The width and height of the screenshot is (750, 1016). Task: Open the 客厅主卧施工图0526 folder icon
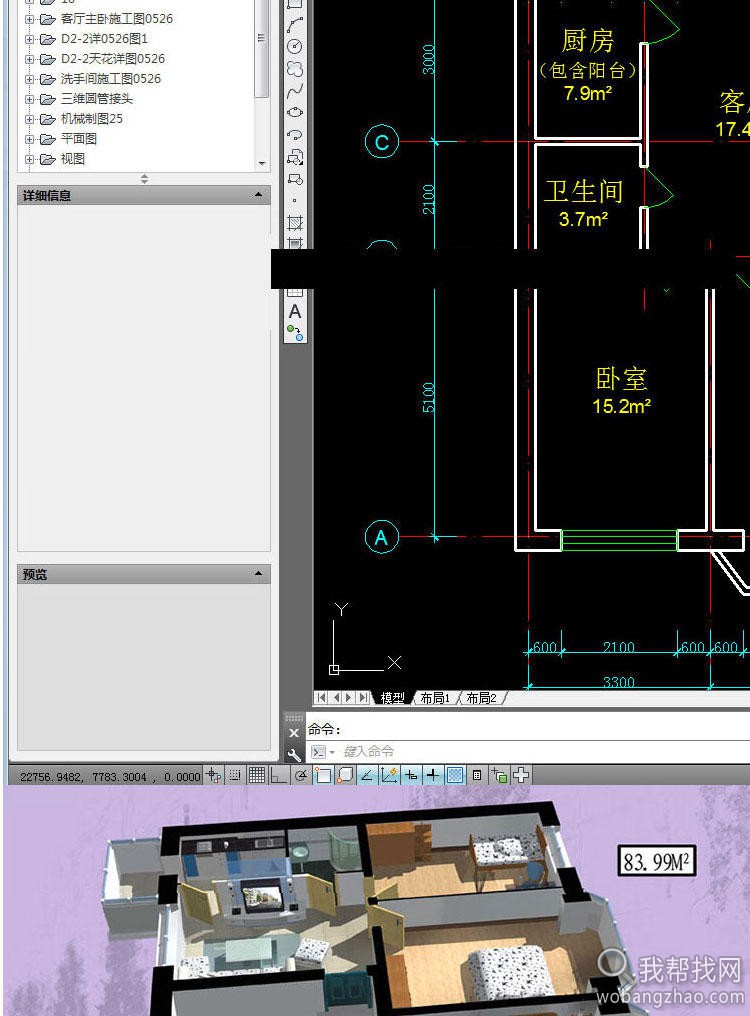[47, 19]
